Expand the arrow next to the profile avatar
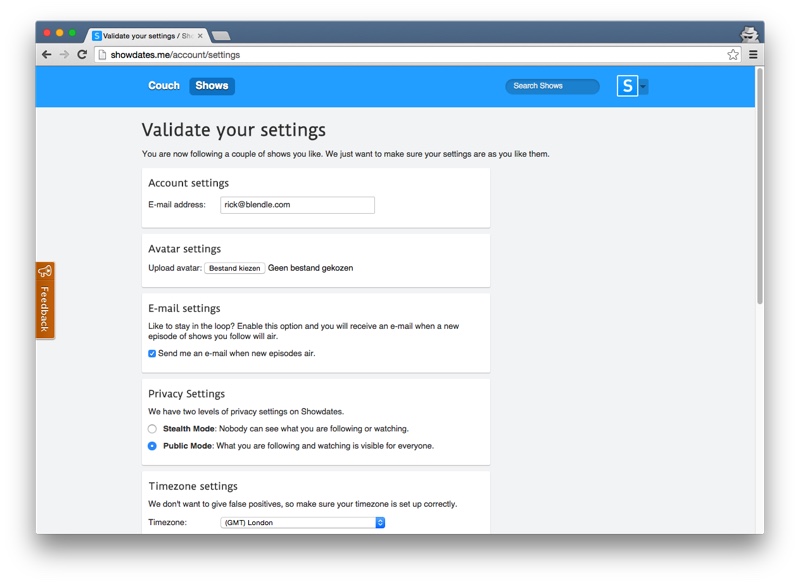 (644, 87)
